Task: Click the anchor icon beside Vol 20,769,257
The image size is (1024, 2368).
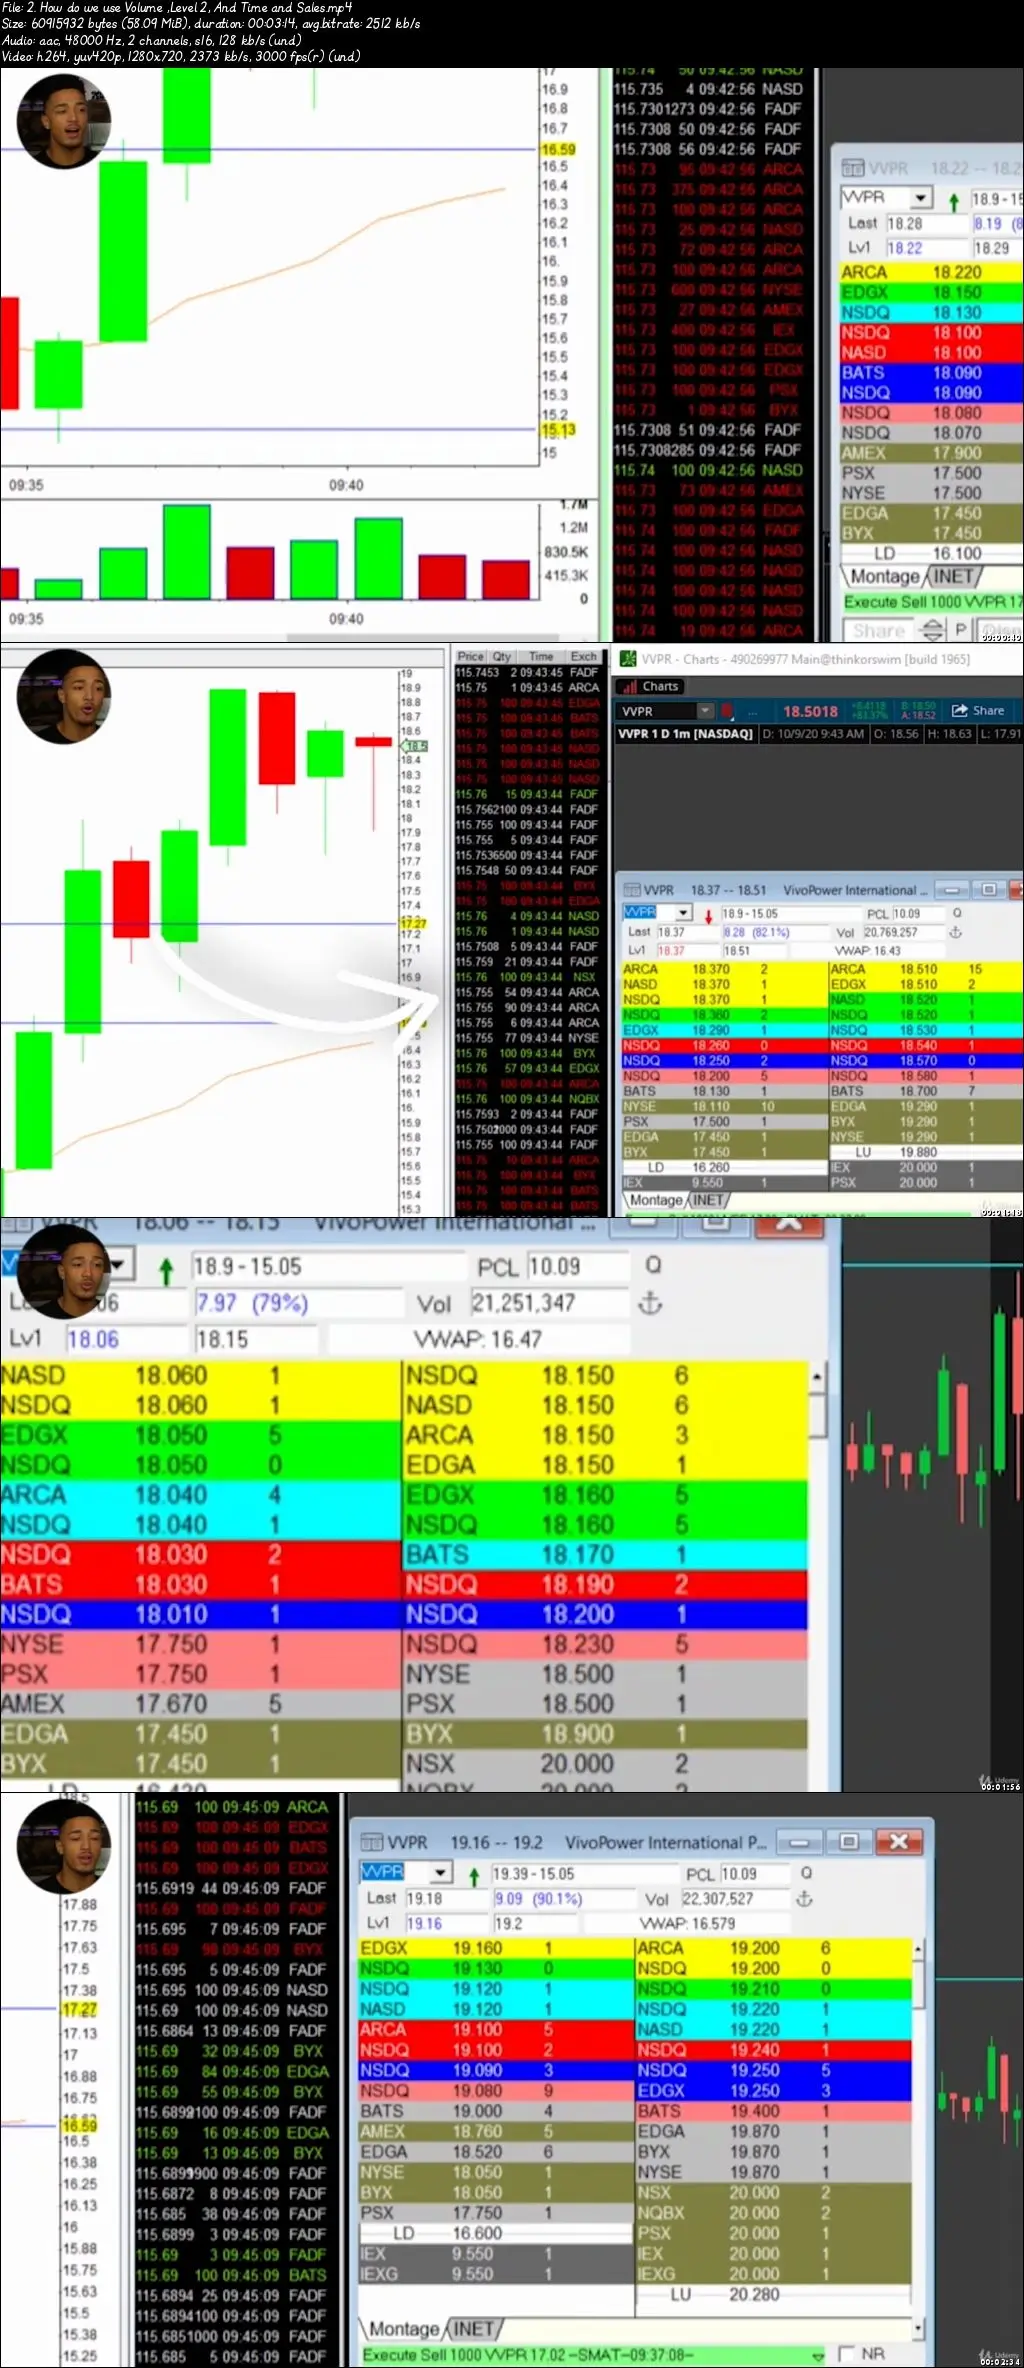Action: click(x=956, y=932)
